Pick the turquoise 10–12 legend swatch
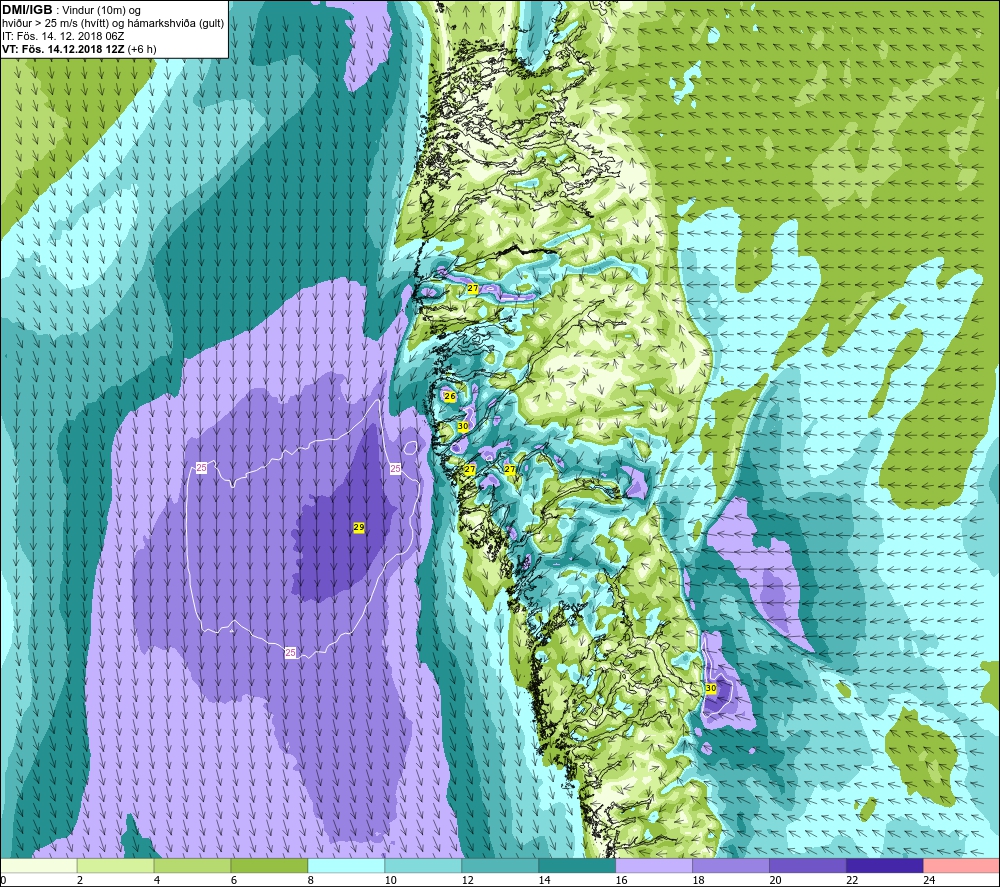 click(423, 866)
